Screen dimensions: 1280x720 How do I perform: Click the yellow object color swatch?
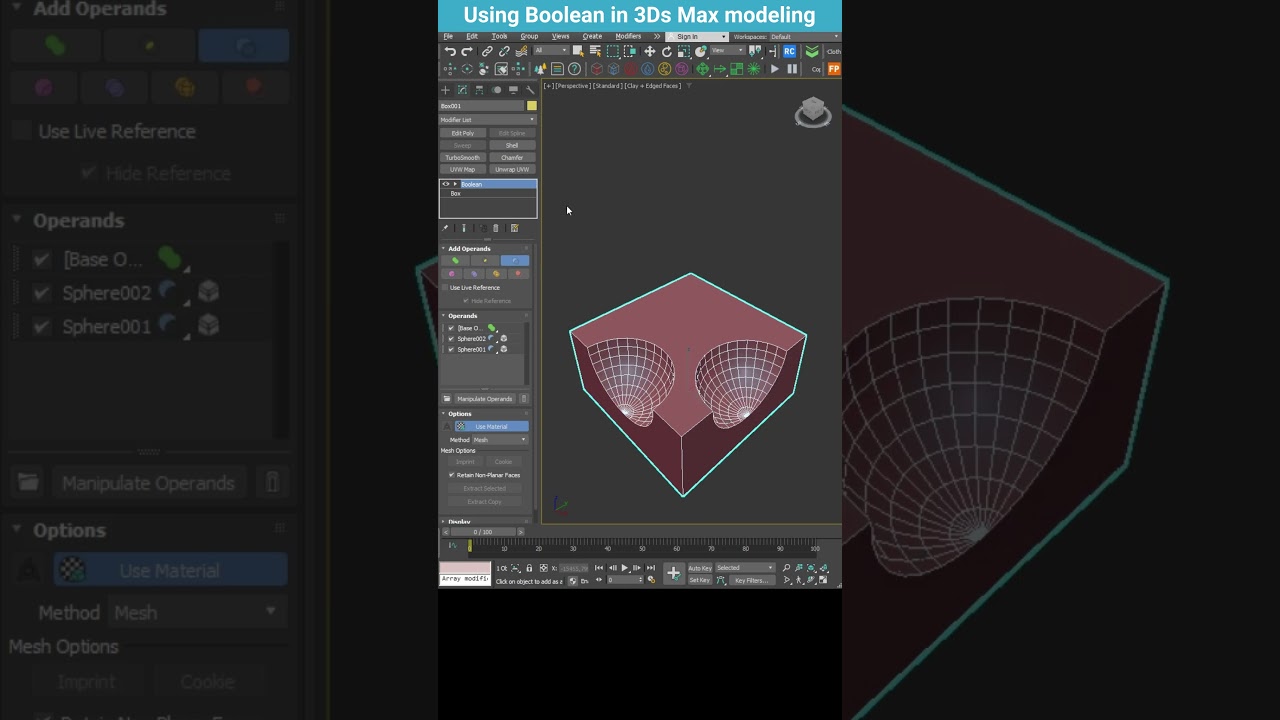tap(532, 106)
